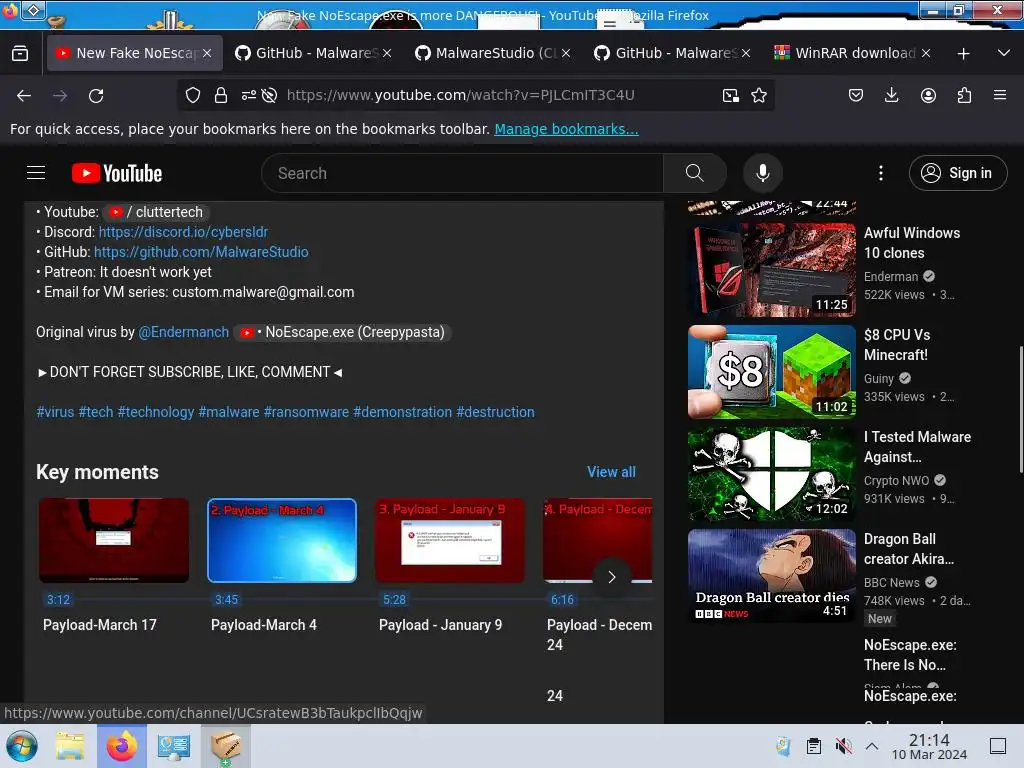Open the @Endermanch channel link

(184, 332)
